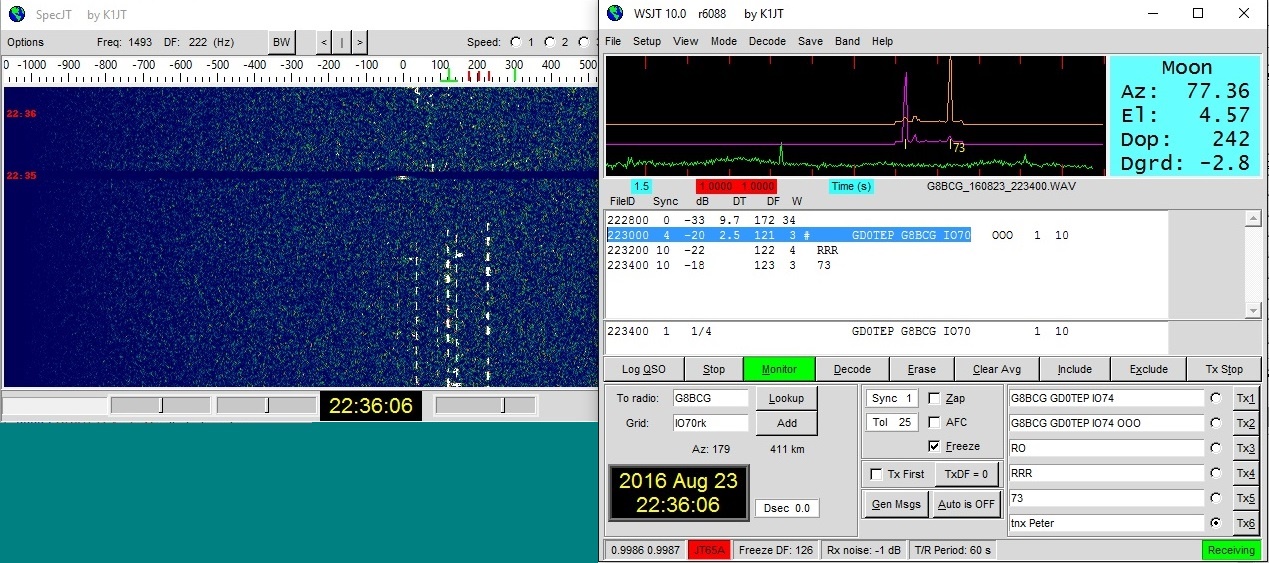Click the Tx1 message button

click(1244, 398)
